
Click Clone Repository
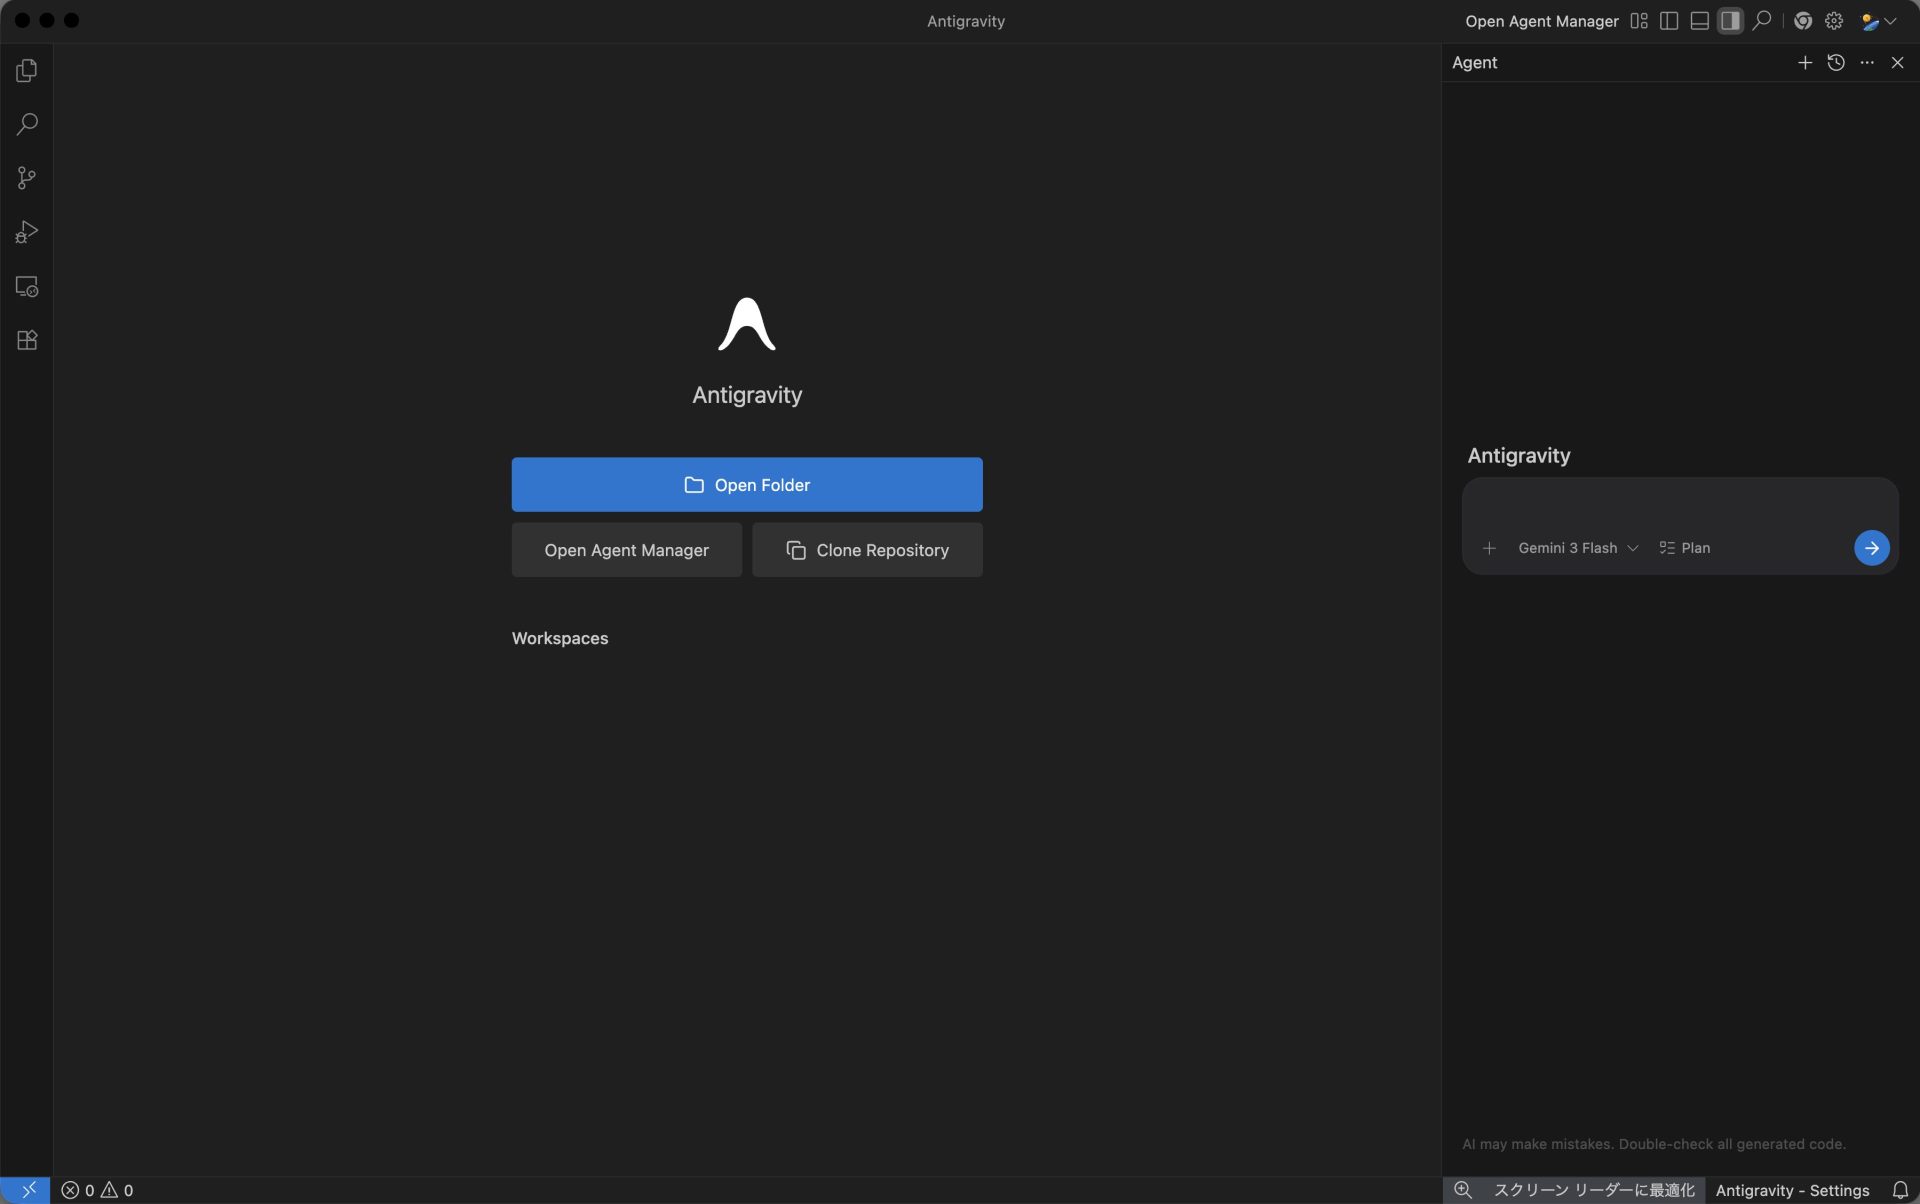866,549
